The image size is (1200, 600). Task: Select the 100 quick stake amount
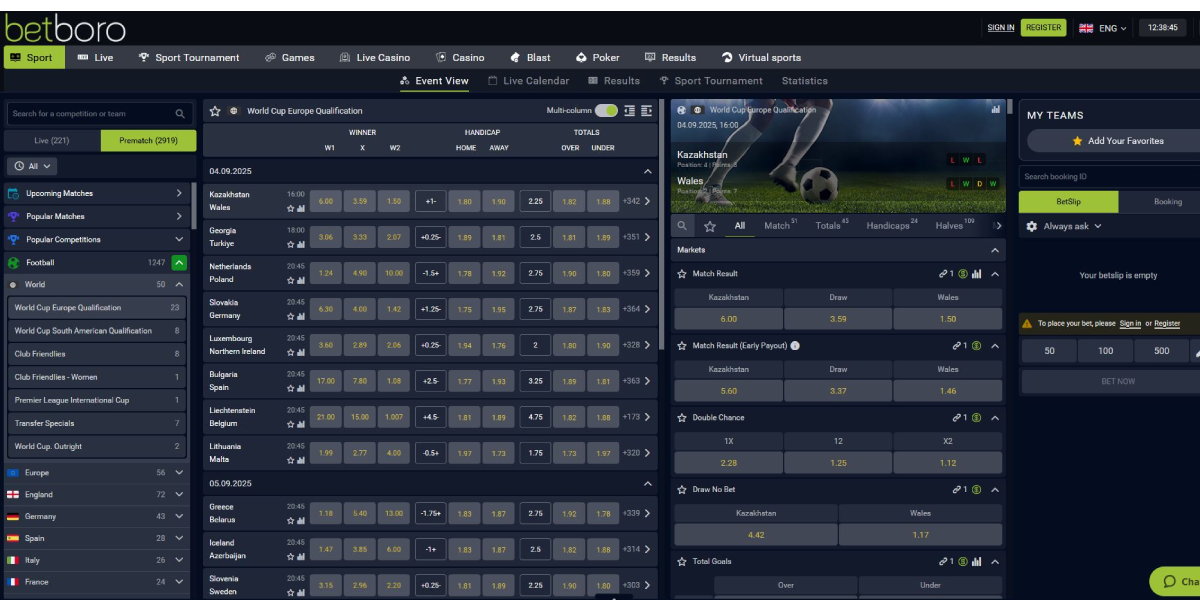click(x=1105, y=351)
